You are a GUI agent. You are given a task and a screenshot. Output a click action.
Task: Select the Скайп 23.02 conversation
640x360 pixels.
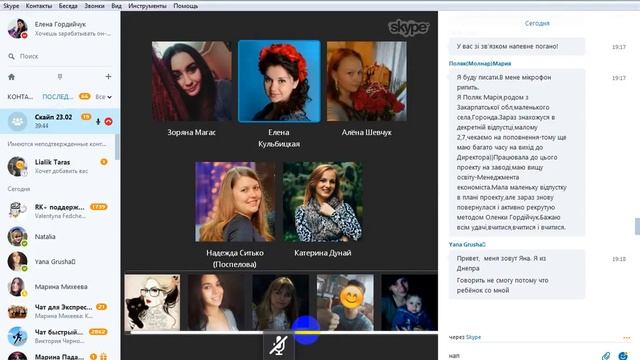tap(60, 121)
